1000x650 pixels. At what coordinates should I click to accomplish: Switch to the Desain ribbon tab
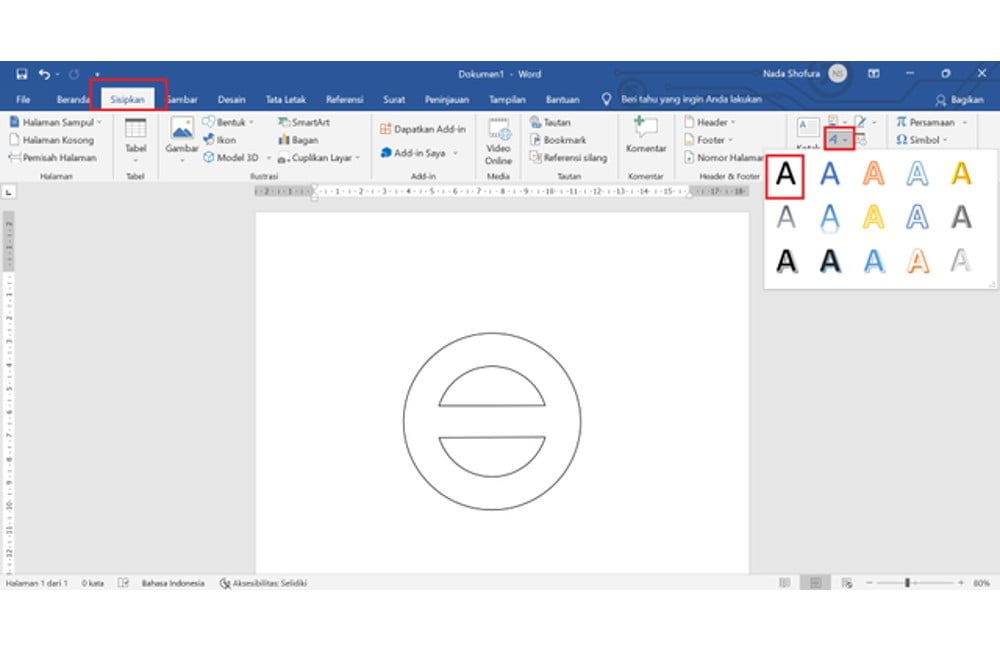[x=230, y=99]
